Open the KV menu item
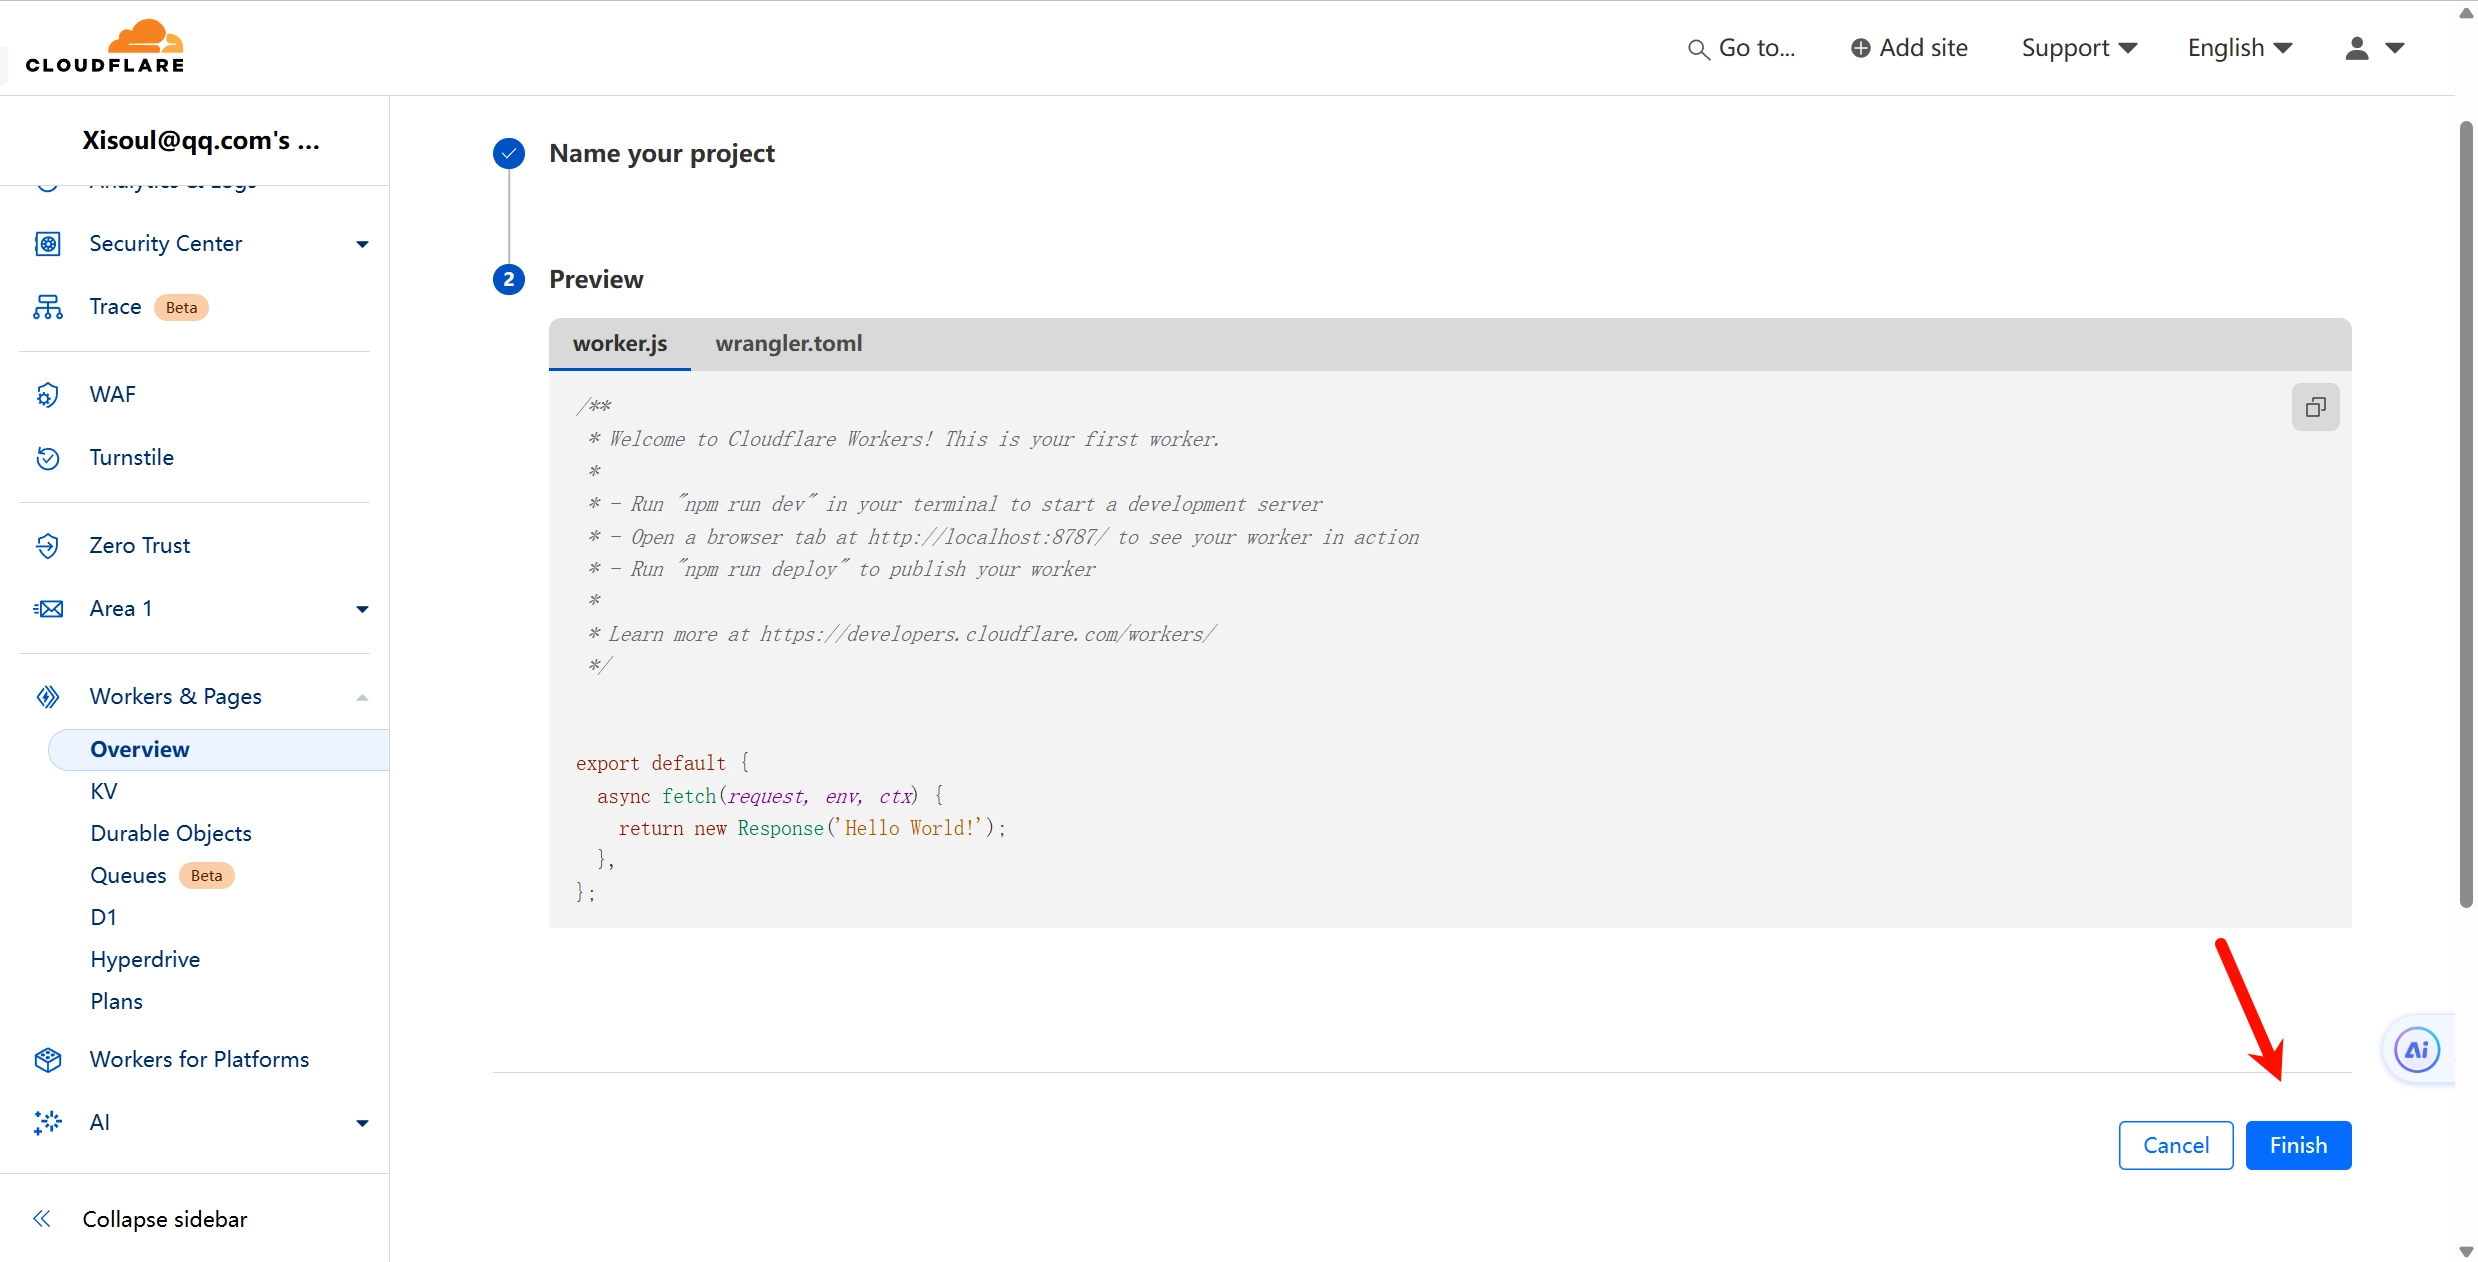The height and width of the screenshot is (1262, 2478). point(103,791)
